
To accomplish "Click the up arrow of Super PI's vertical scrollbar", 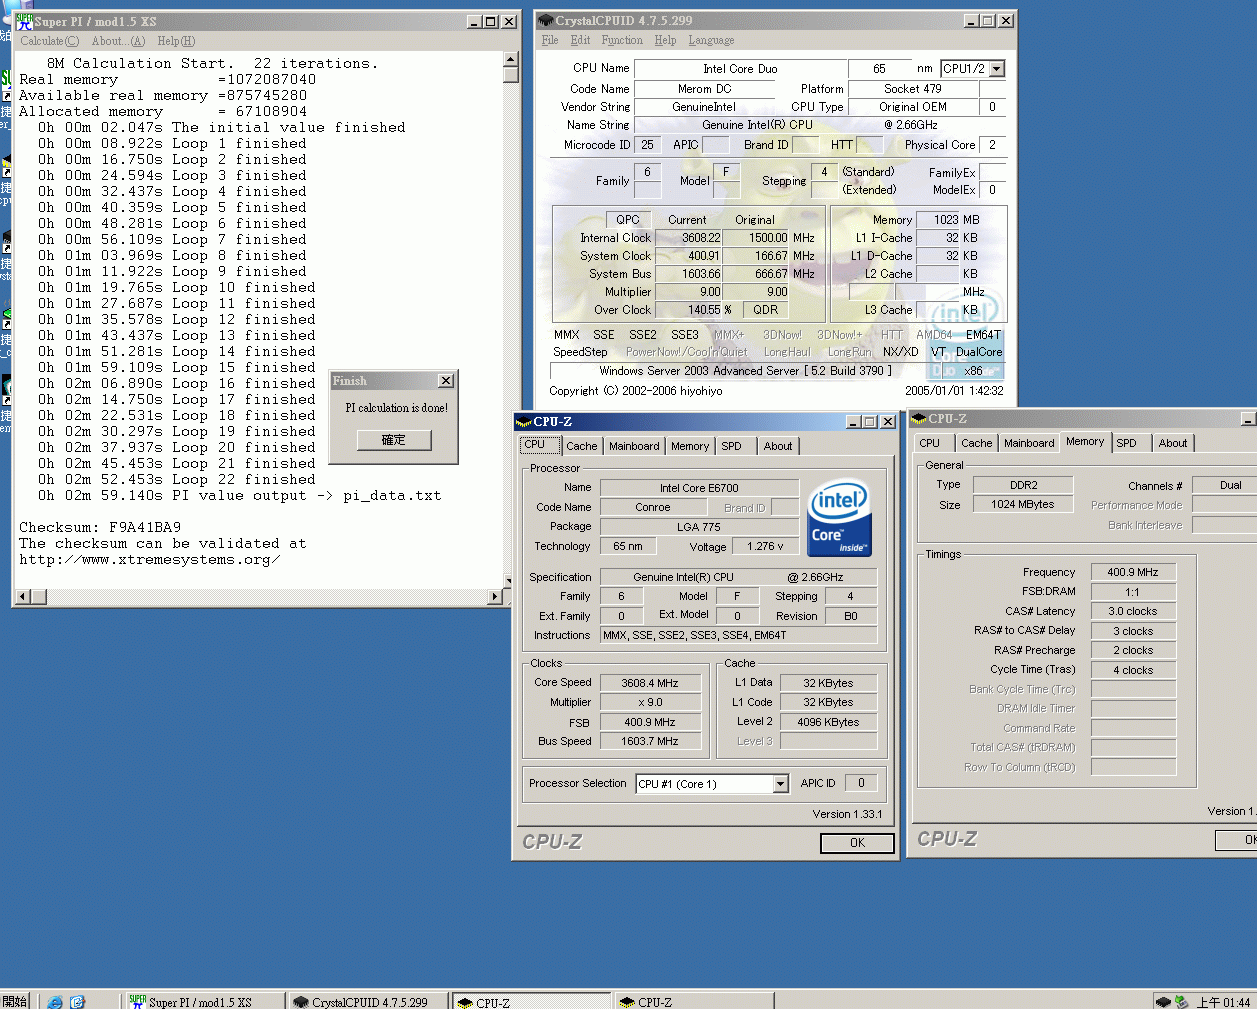I will (511, 59).
